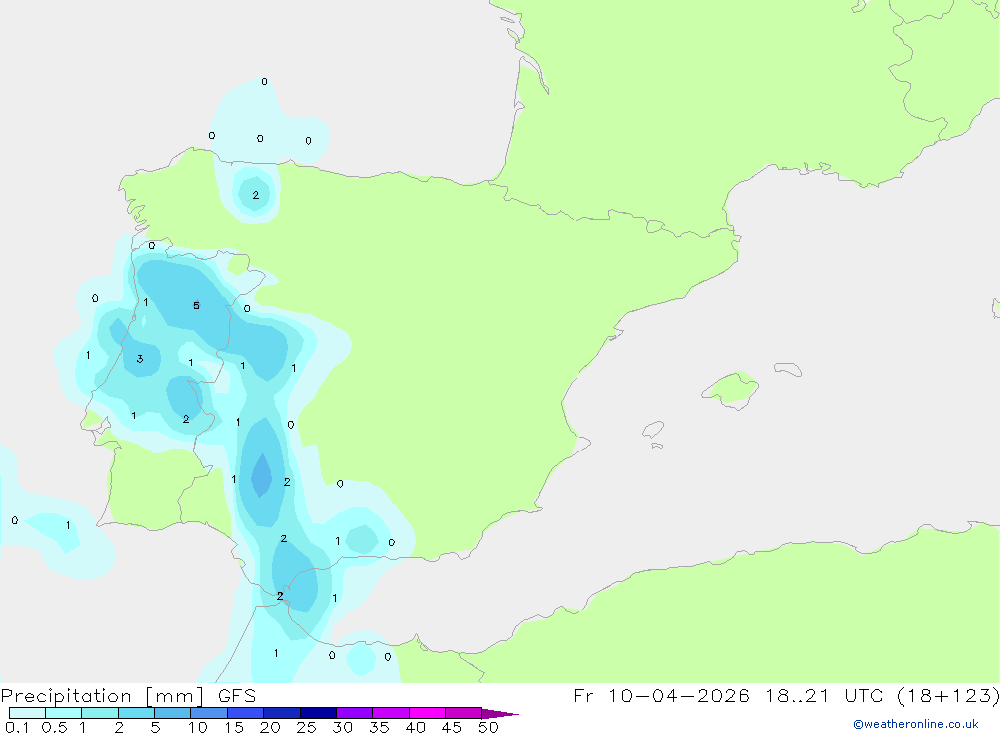This screenshot has height=733, width=1000.
Task: Click the precipitation value '5' on the map
Action: pyautogui.click(x=196, y=306)
